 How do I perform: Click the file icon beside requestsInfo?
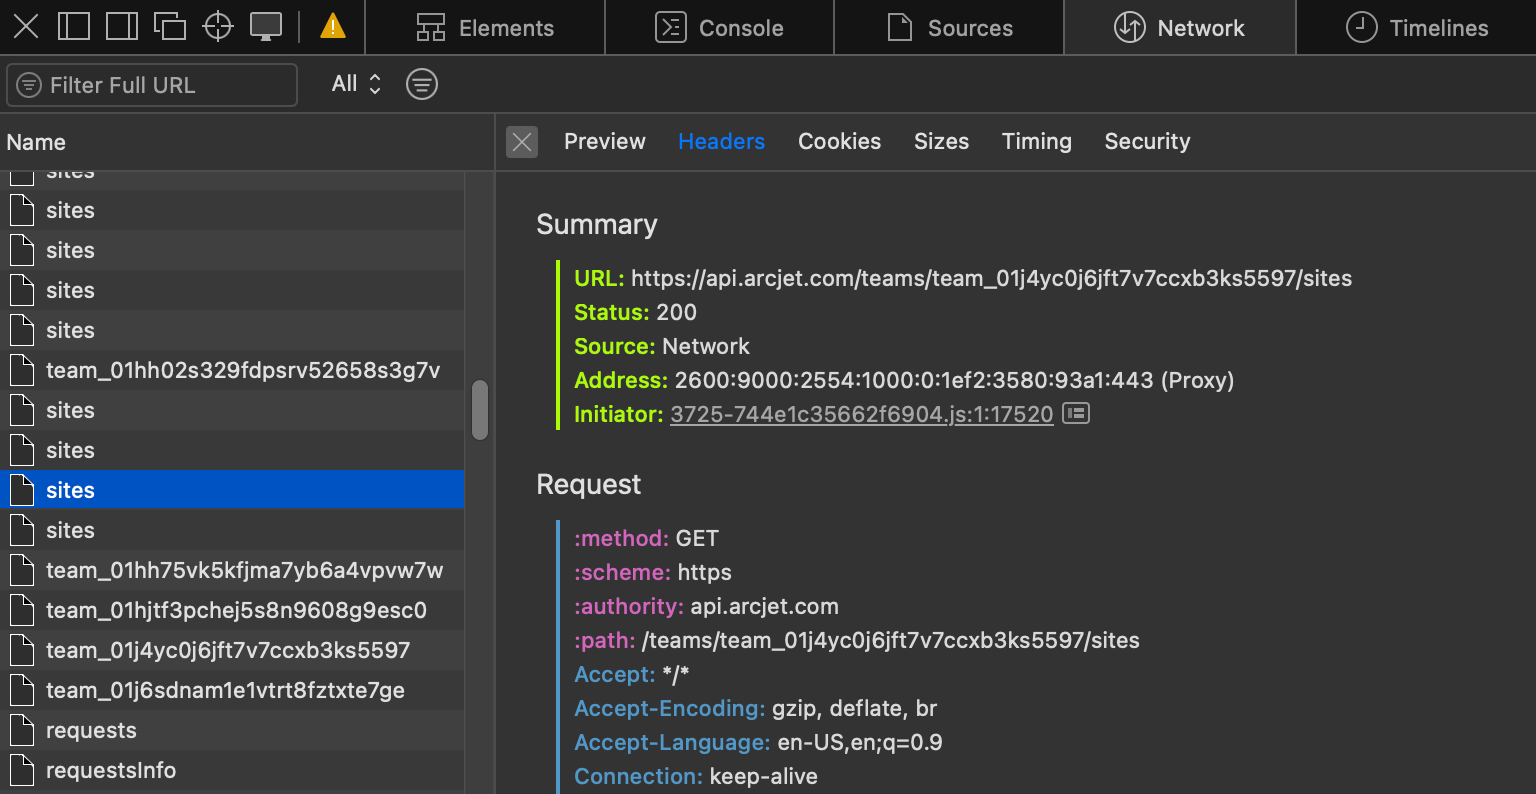(22, 770)
